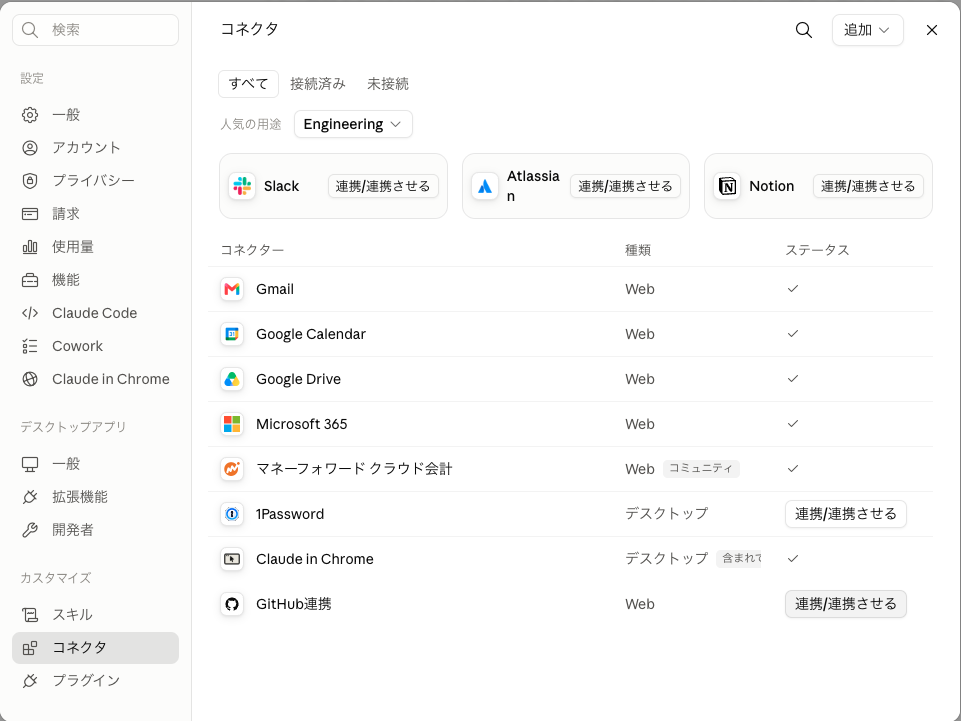
Task: Open プライバシー settings
Action: pyautogui.click(x=96, y=181)
